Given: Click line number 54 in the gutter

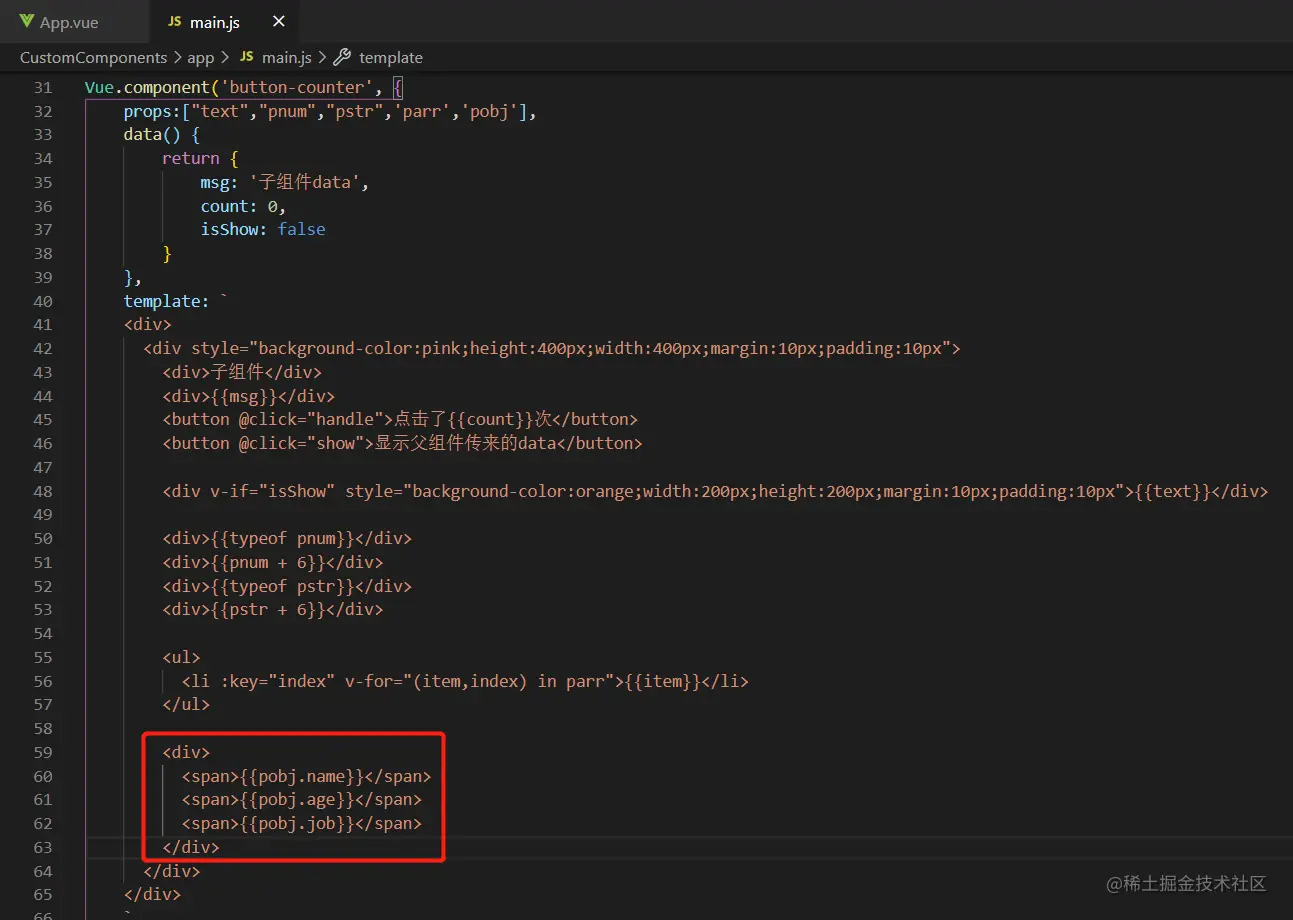Looking at the screenshot, I should click(43, 633).
